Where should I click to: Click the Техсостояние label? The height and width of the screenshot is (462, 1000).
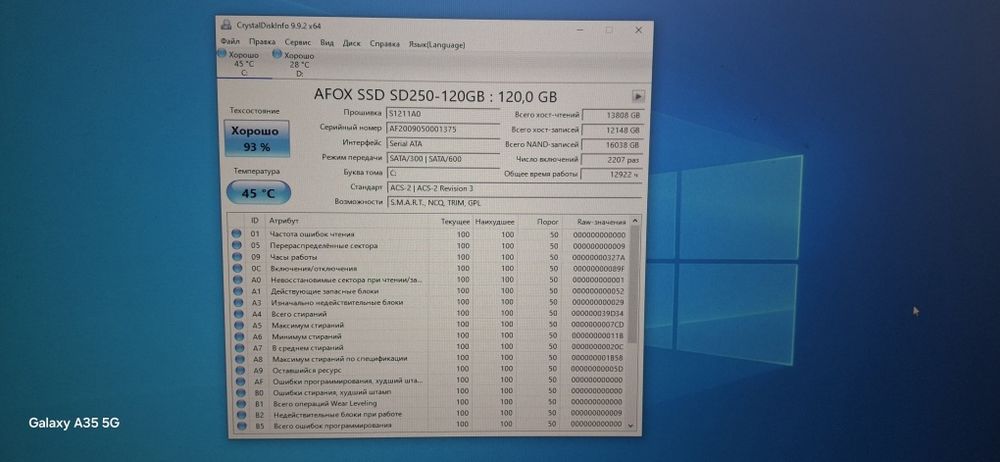click(x=254, y=110)
